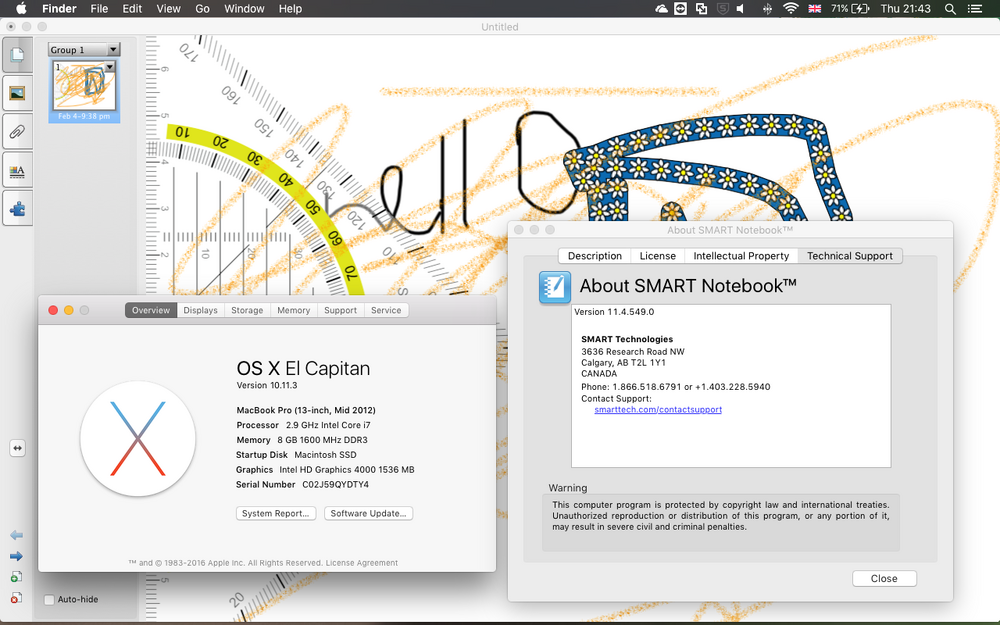Click the phone number 1.866.518.6791 line

click(x=675, y=386)
